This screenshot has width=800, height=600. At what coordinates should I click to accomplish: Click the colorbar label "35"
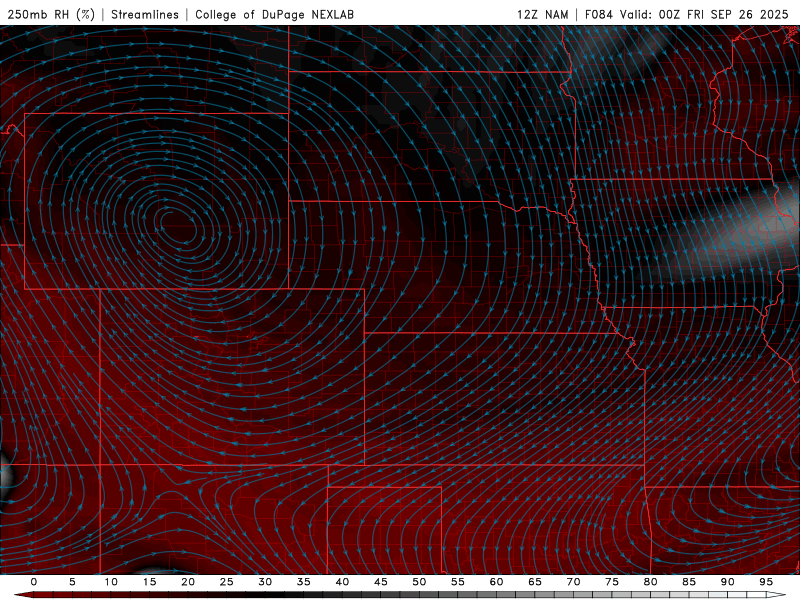tap(304, 582)
